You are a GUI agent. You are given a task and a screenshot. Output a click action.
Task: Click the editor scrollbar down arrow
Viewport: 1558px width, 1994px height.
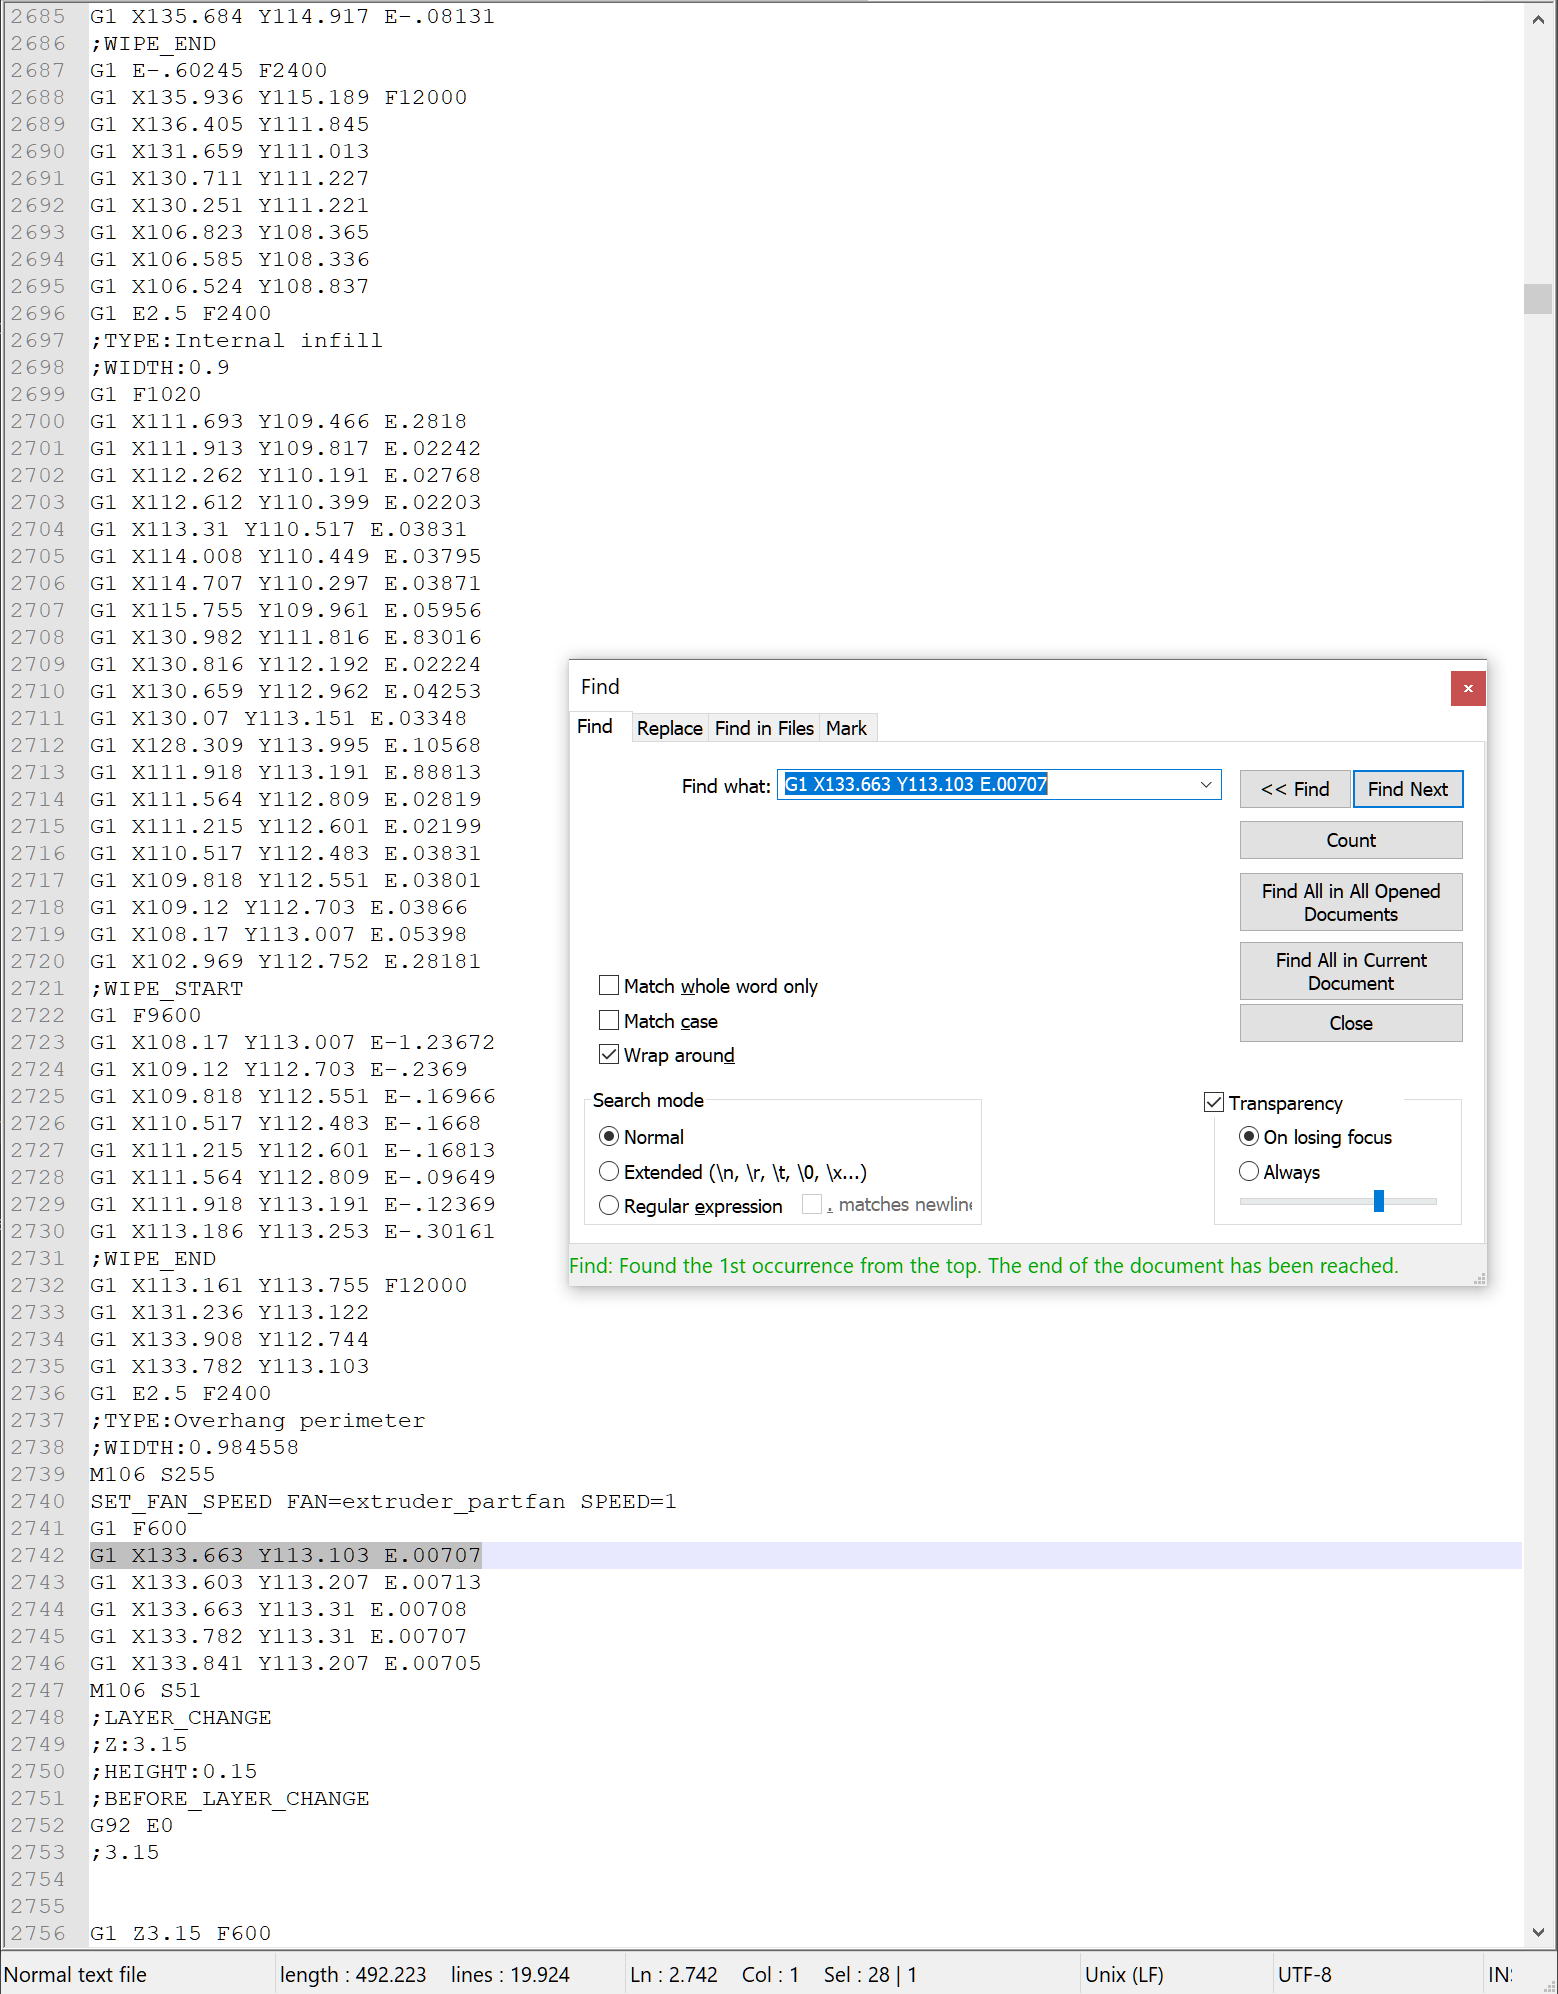[x=1538, y=1933]
